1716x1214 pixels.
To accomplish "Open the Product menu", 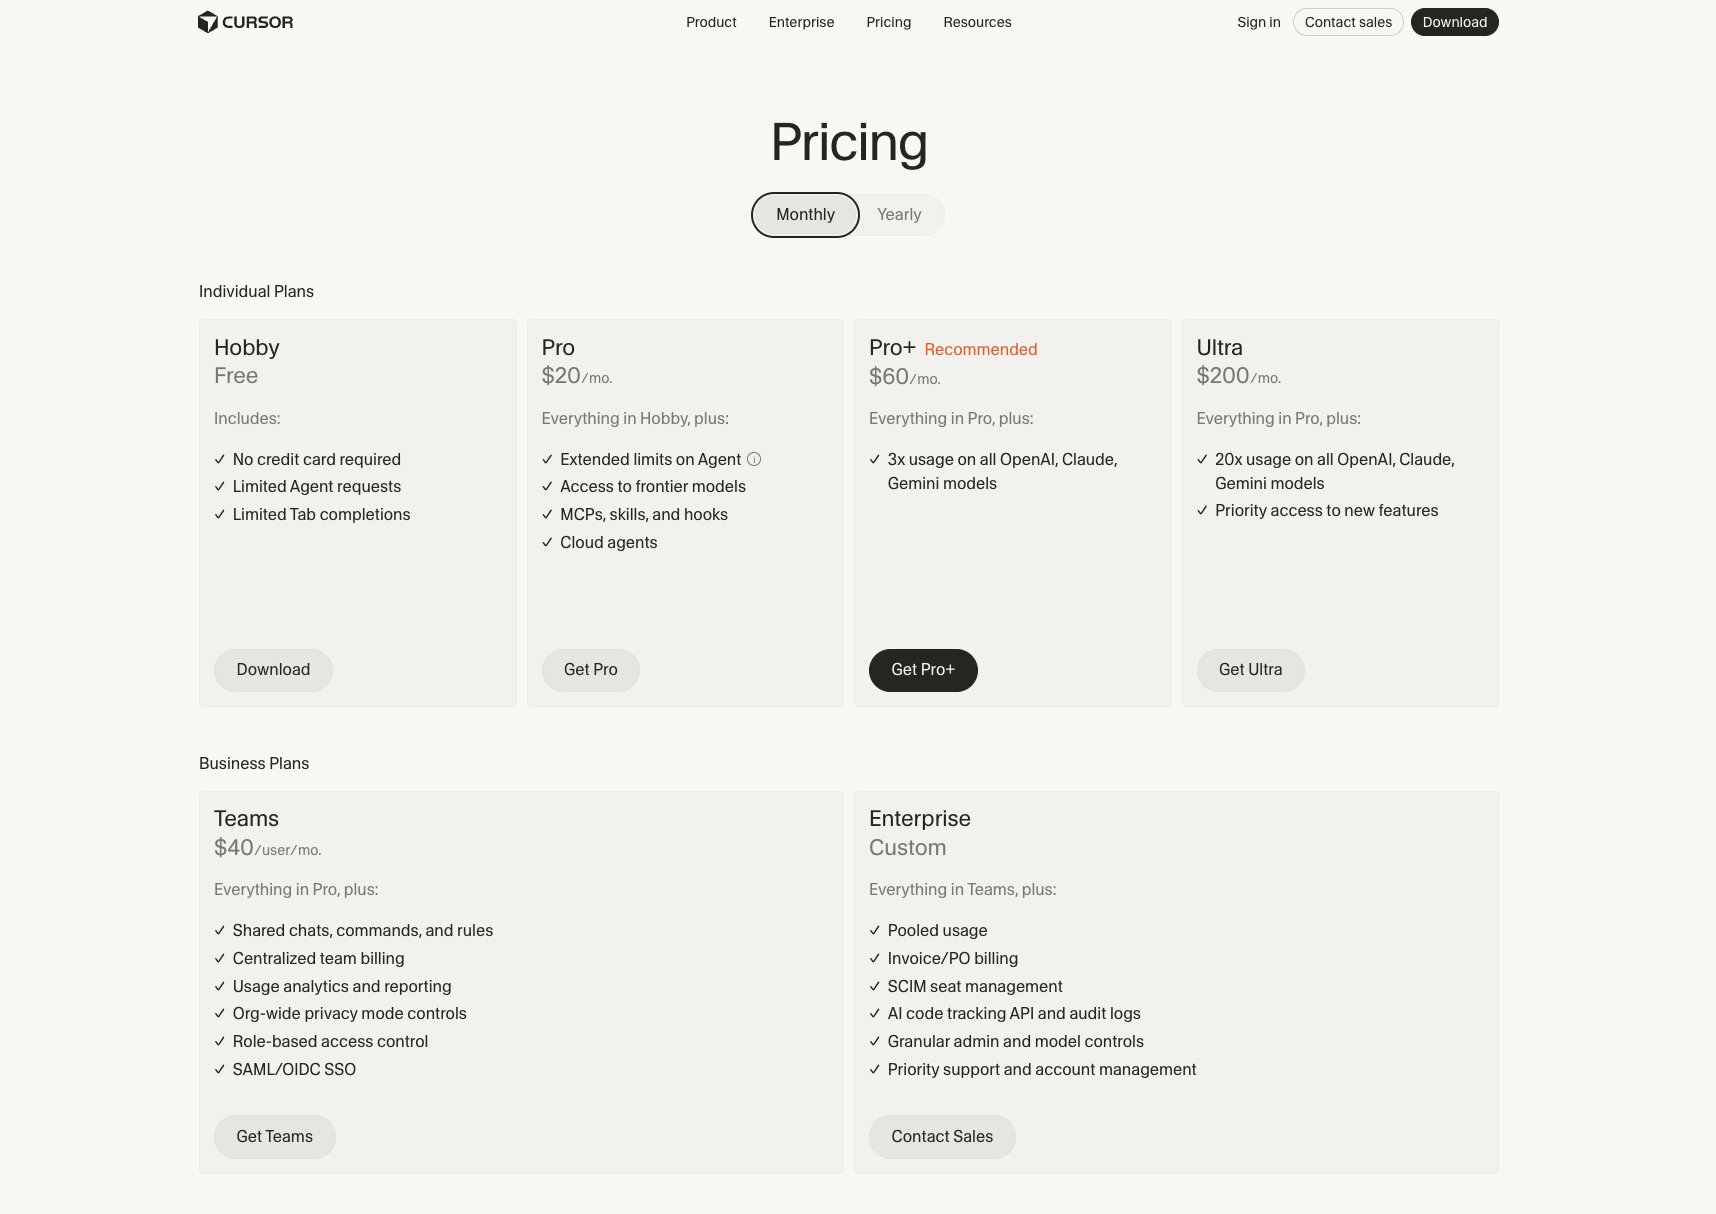I will 710,22.
